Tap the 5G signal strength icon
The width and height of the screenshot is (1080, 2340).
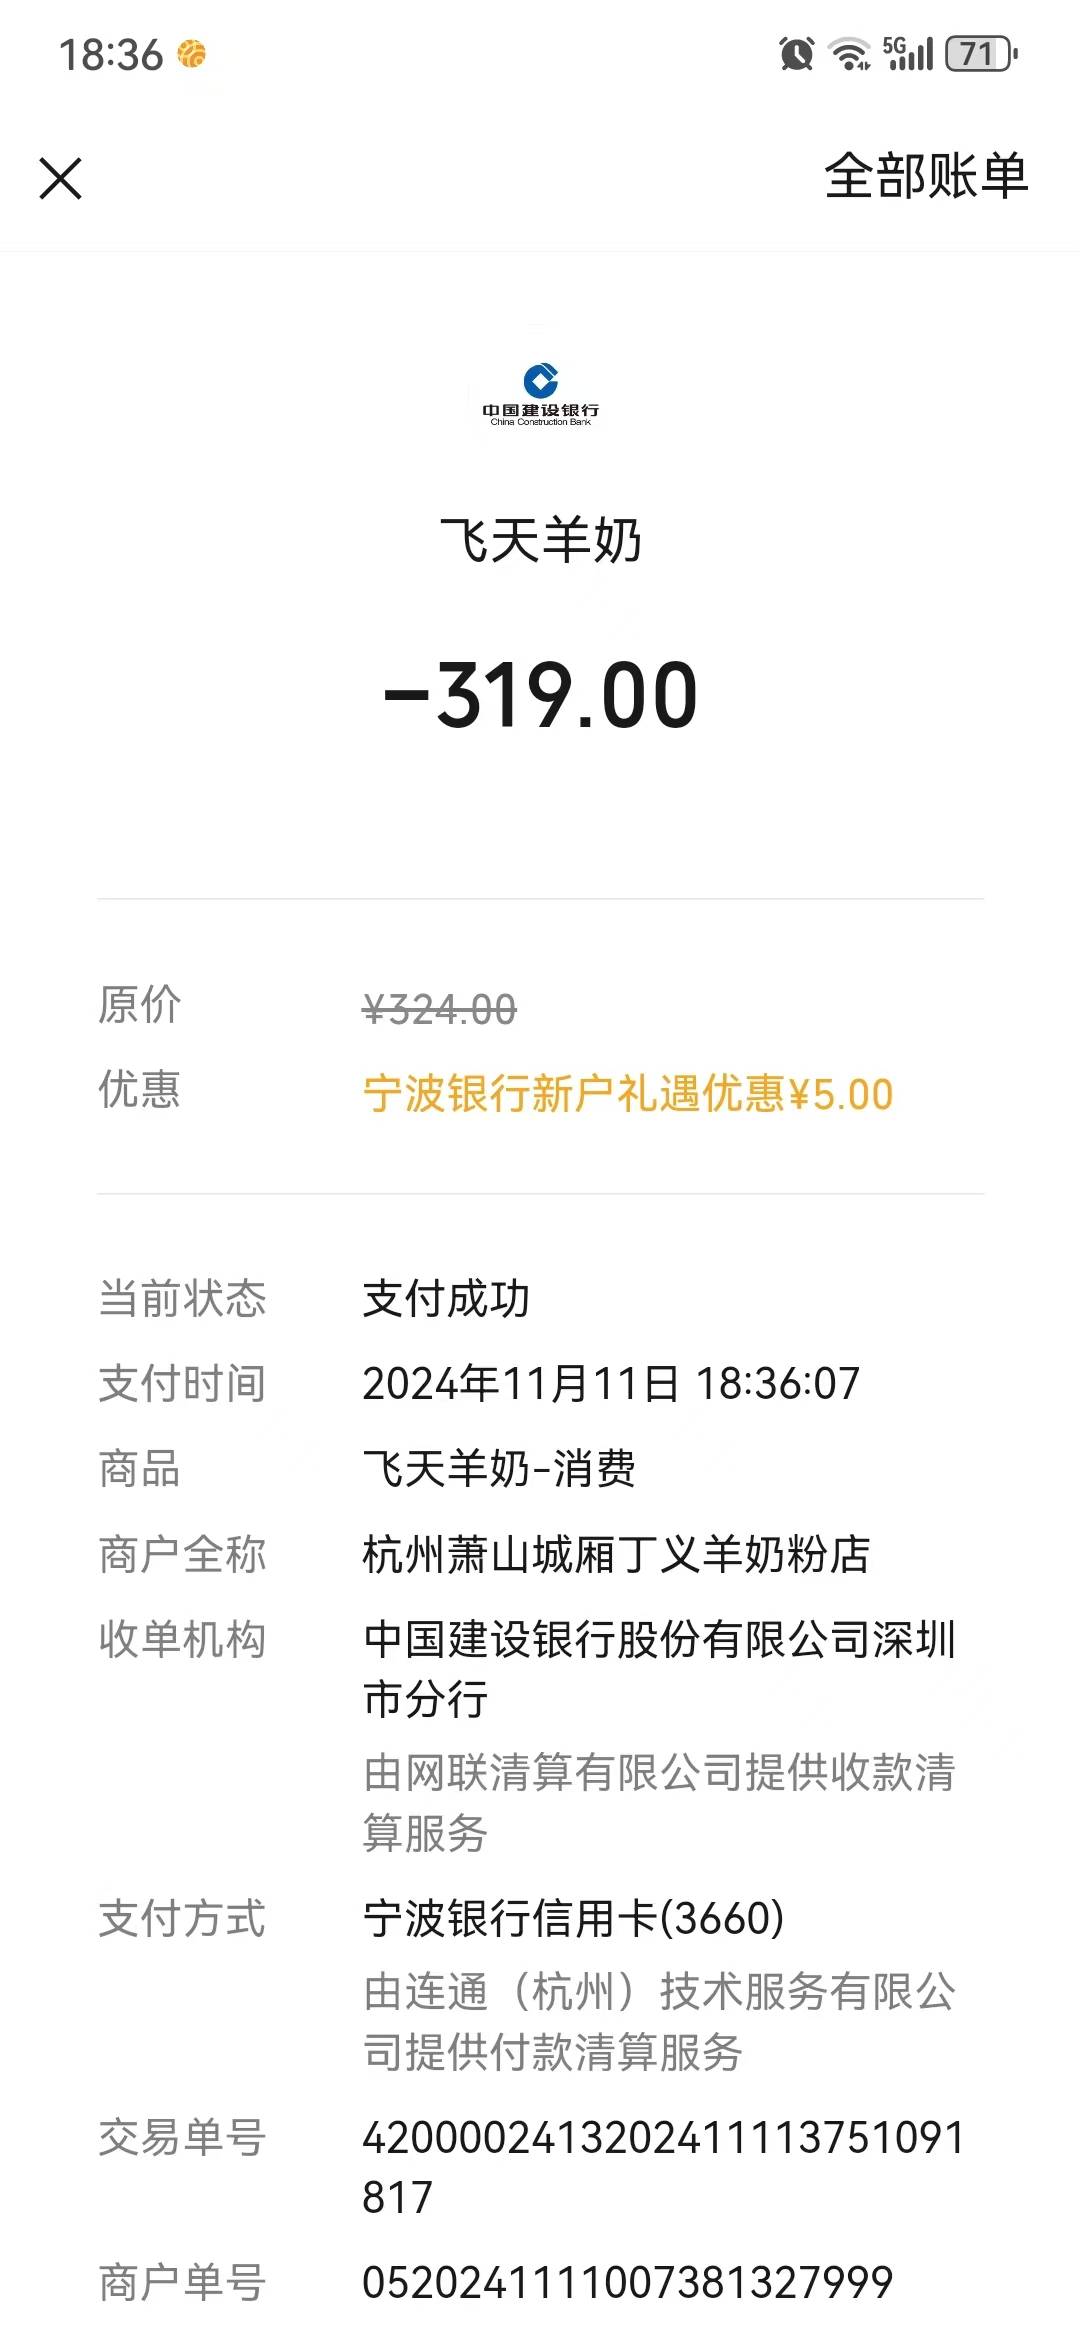click(908, 54)
